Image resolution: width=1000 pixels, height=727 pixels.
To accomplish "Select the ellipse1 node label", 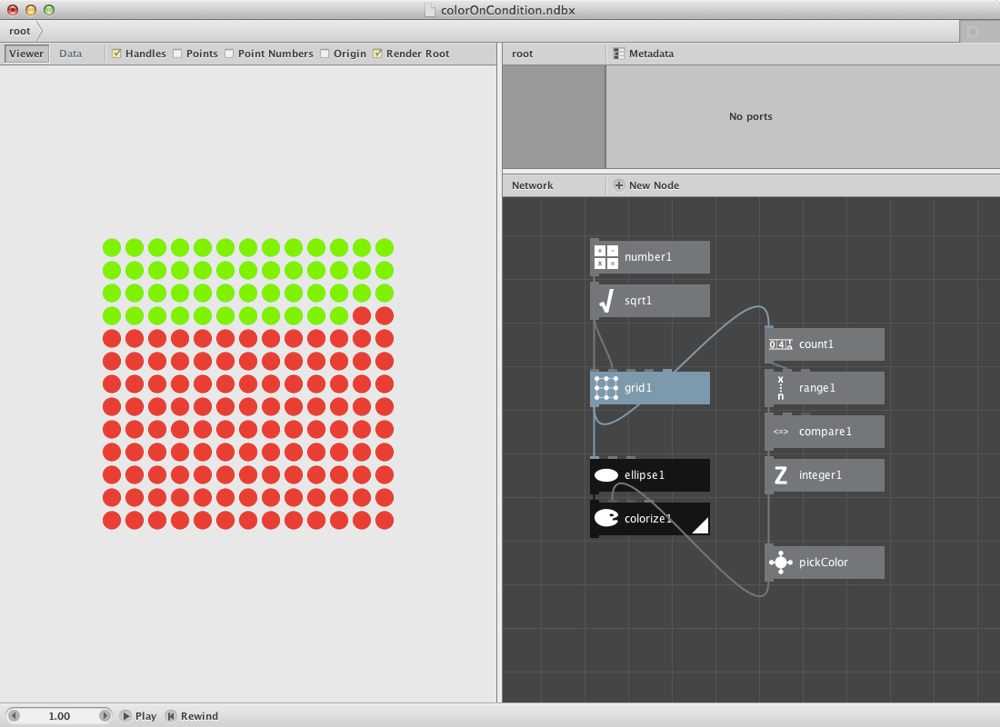I will (644, 475).
